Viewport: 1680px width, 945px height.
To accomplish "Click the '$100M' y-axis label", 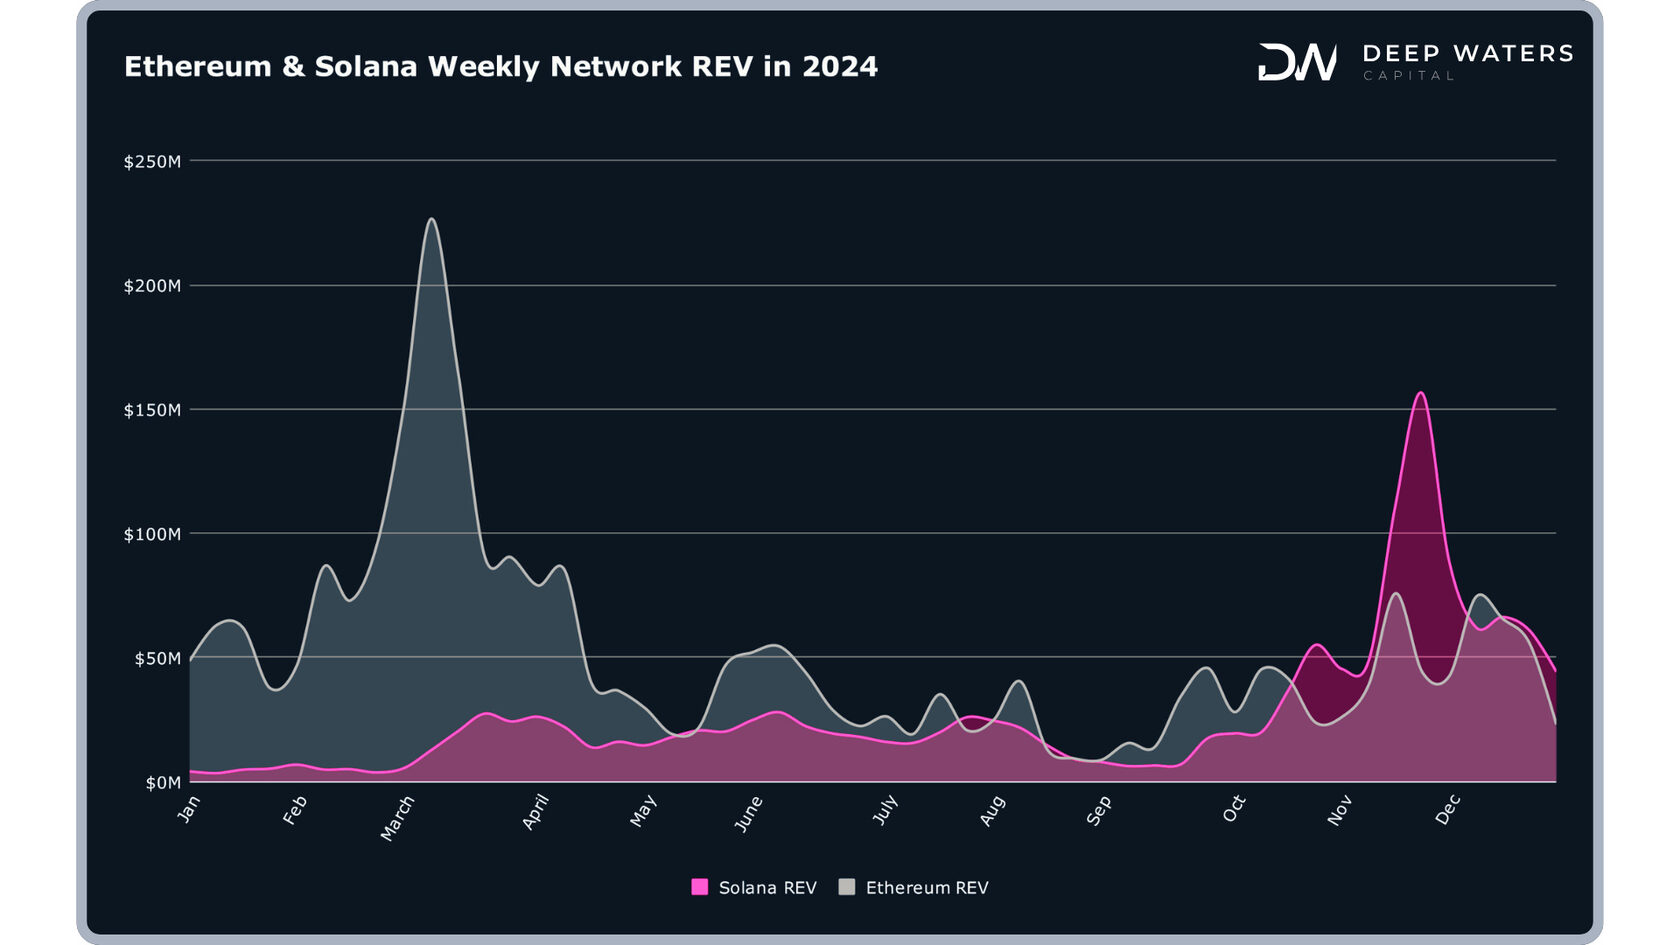I will click(x=152, y=534).
